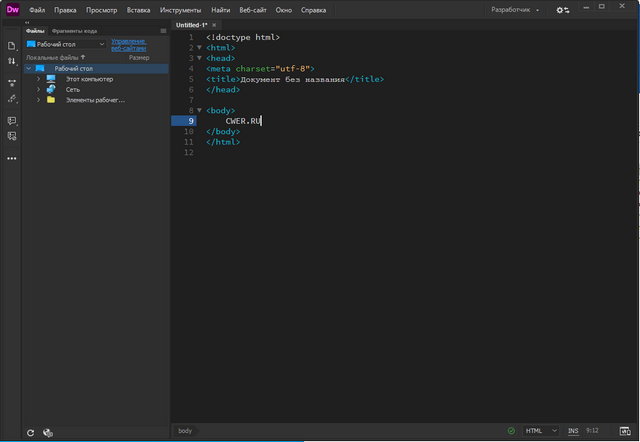Viewport: 640px width, 442px height.
Task: Click the Dreamweaver Dw logo icon
Action: [13, 9]
